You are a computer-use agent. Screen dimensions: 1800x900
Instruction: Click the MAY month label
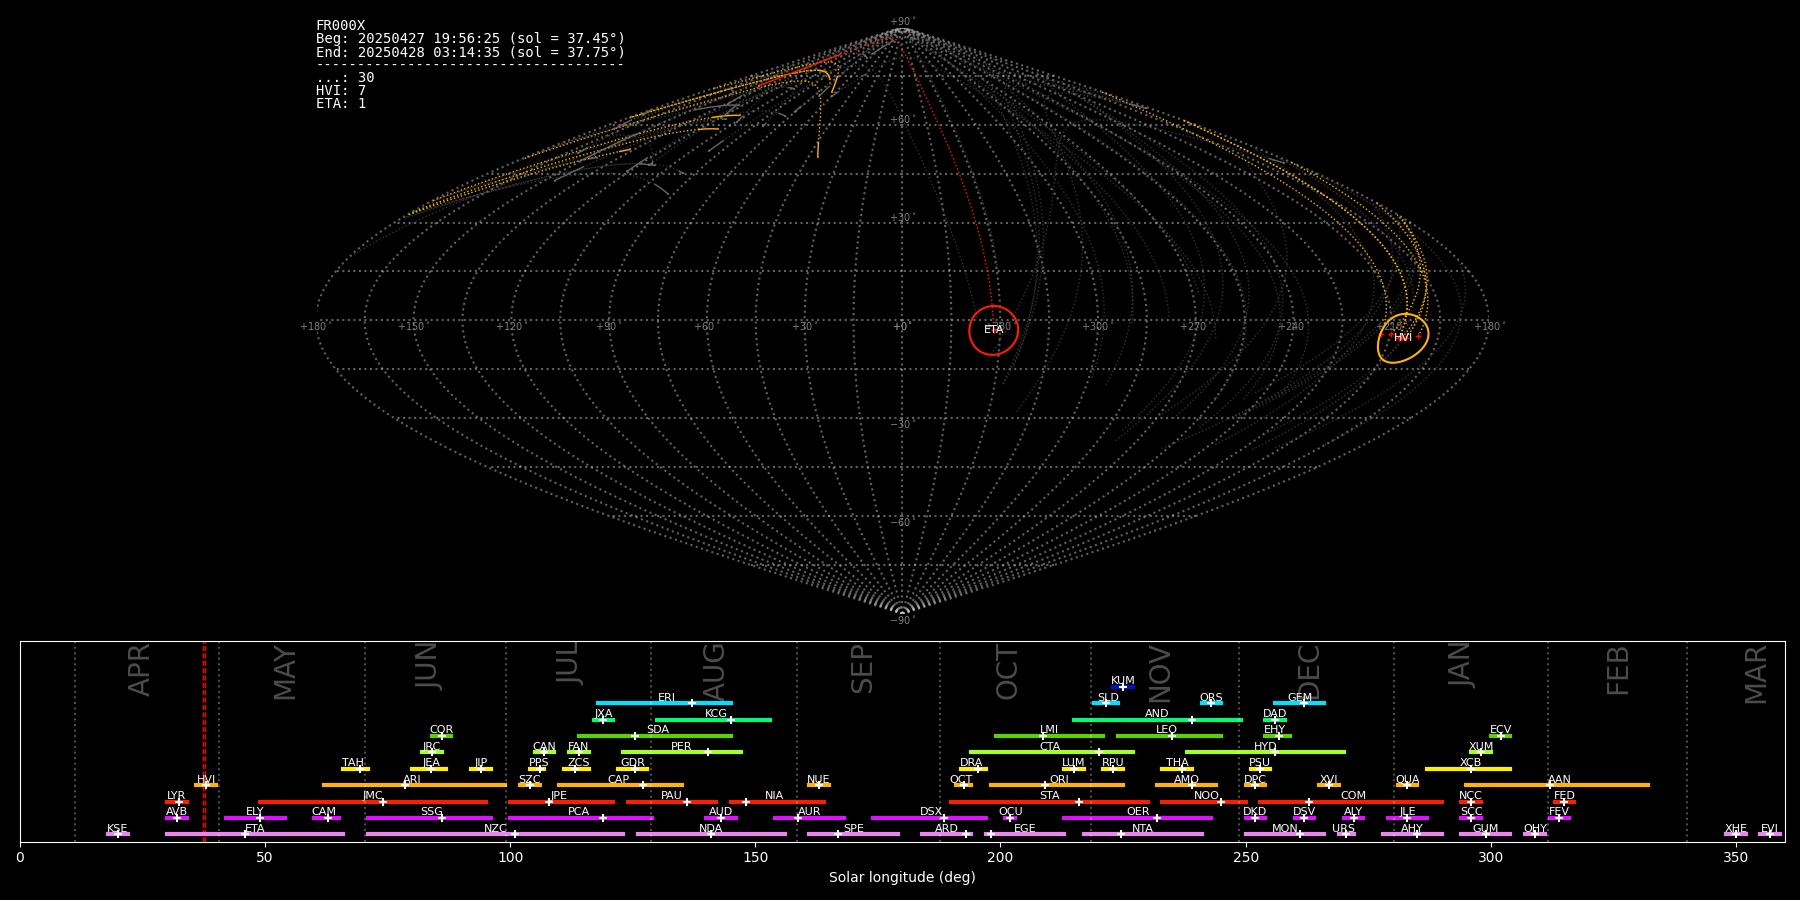pos(285,673)
